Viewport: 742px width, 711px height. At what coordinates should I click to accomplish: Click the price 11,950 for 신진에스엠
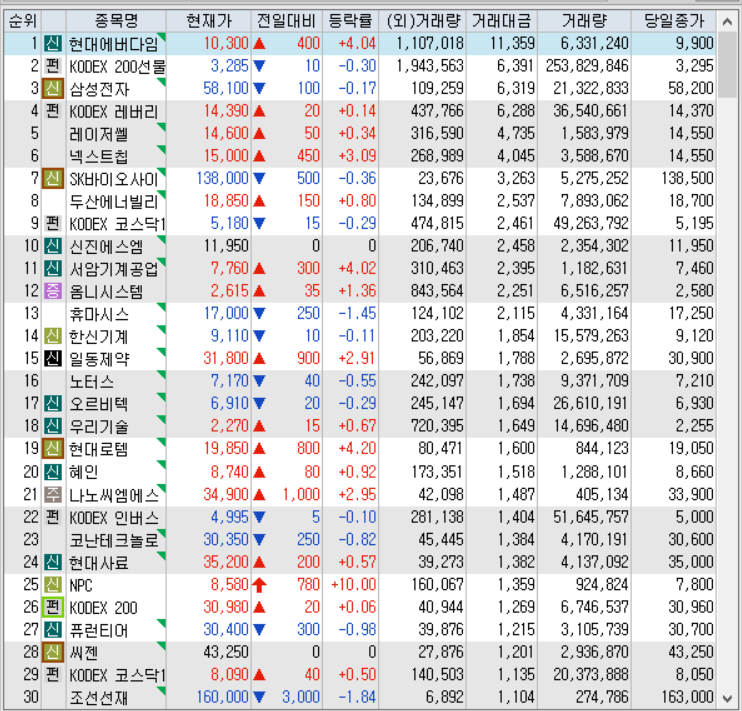click(226, 246)
